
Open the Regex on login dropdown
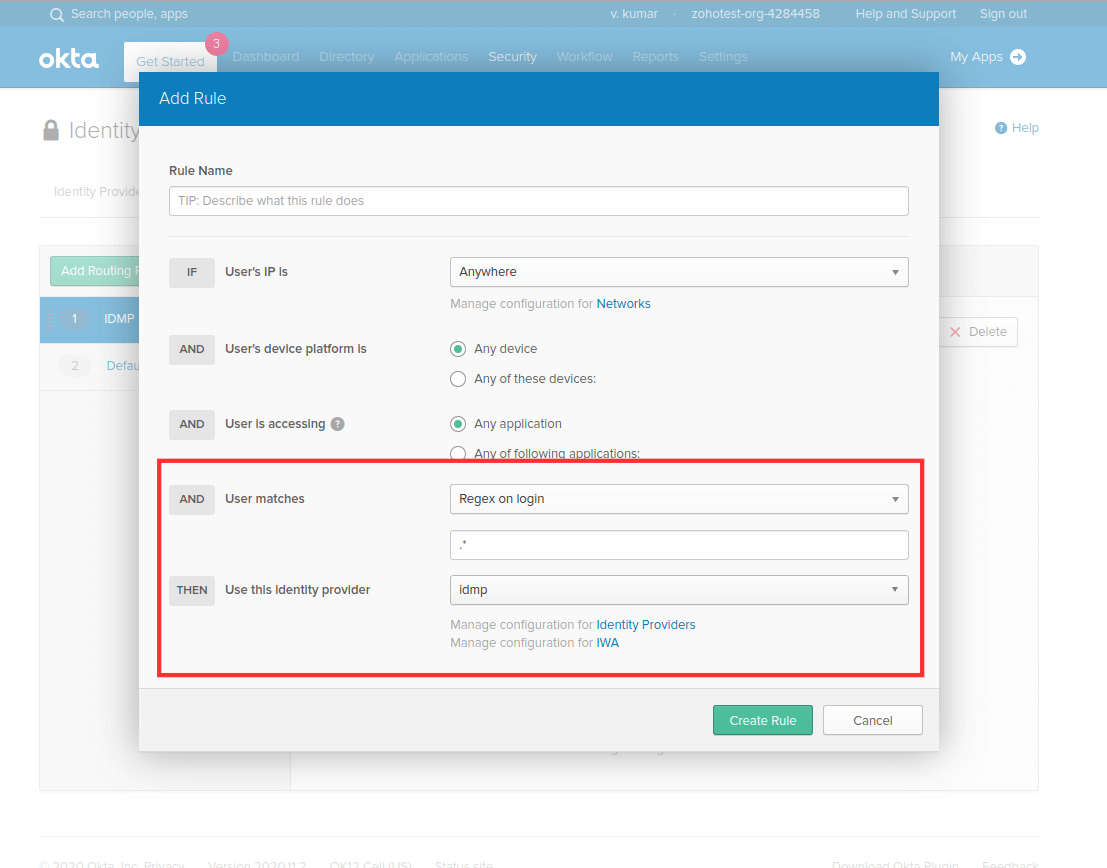pyautogui.click(x=679, y=499)
